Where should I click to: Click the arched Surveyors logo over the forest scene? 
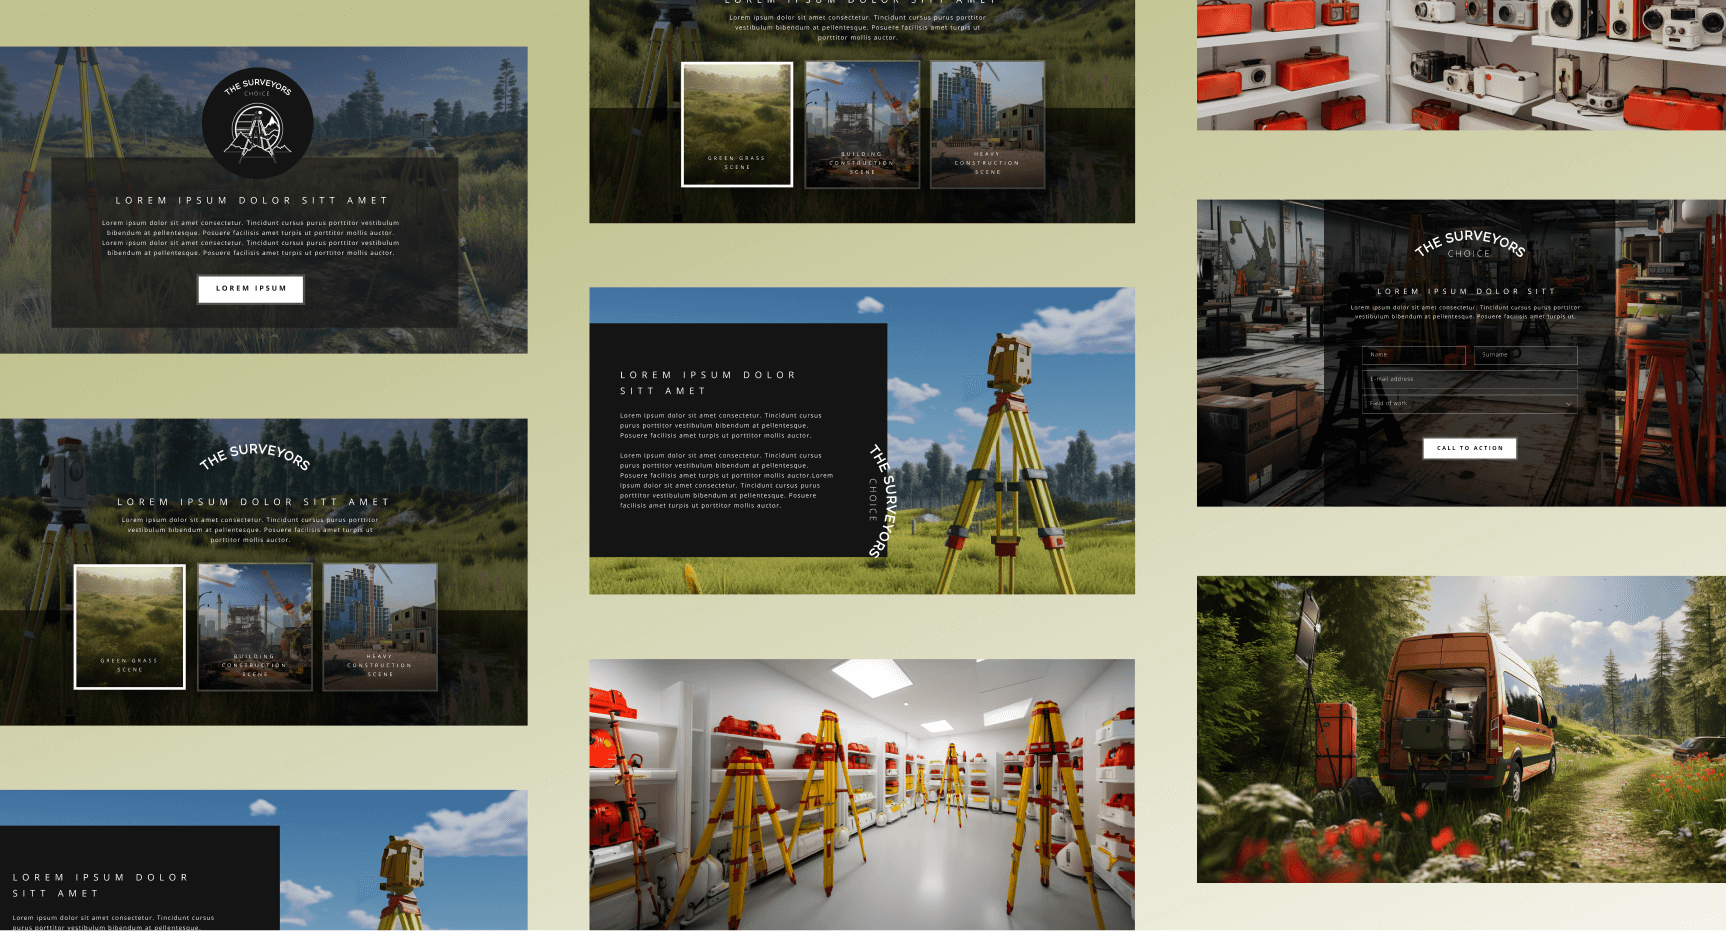click(x=255, y=456)
